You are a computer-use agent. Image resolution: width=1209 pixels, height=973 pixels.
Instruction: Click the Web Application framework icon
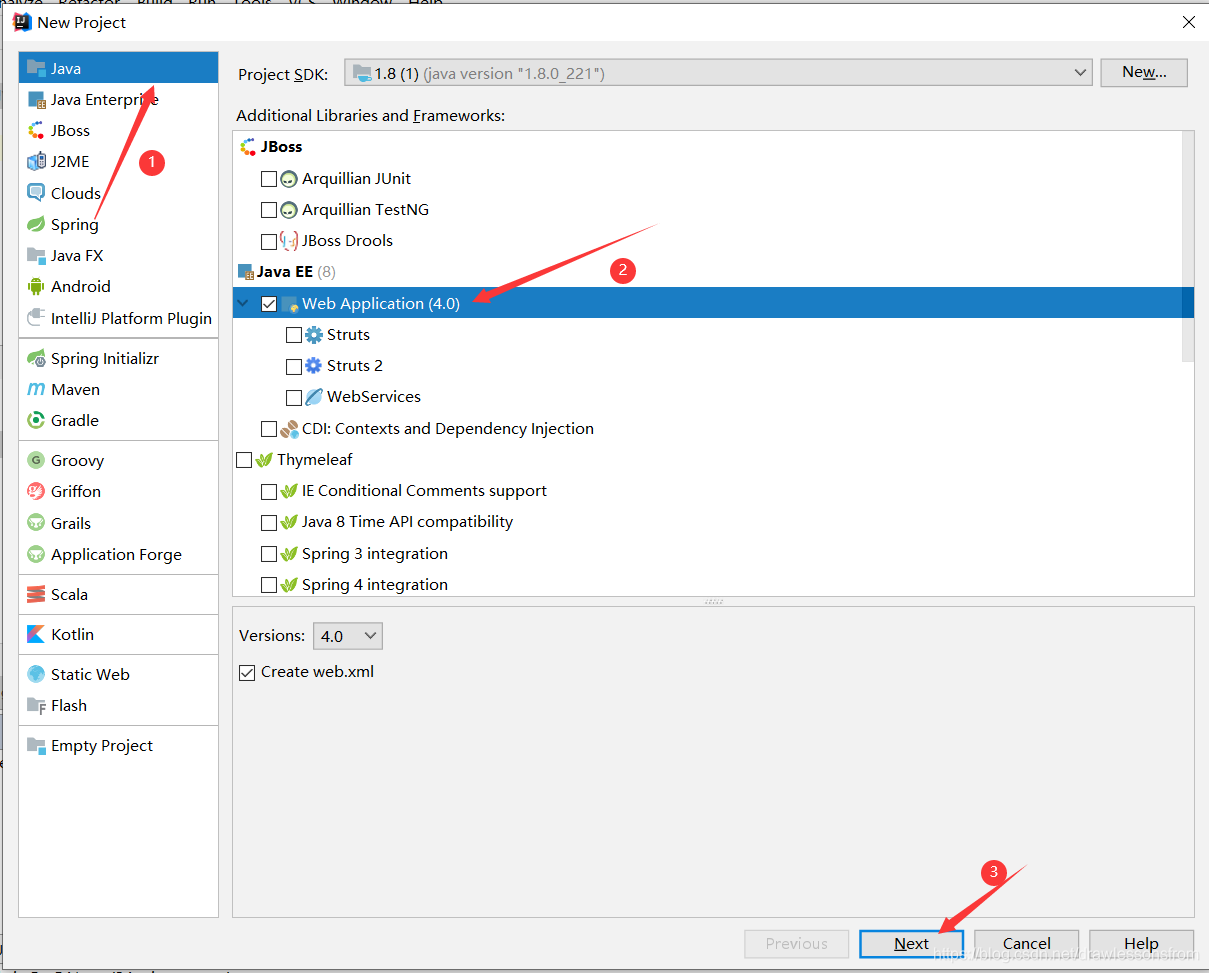pos(289,303)
